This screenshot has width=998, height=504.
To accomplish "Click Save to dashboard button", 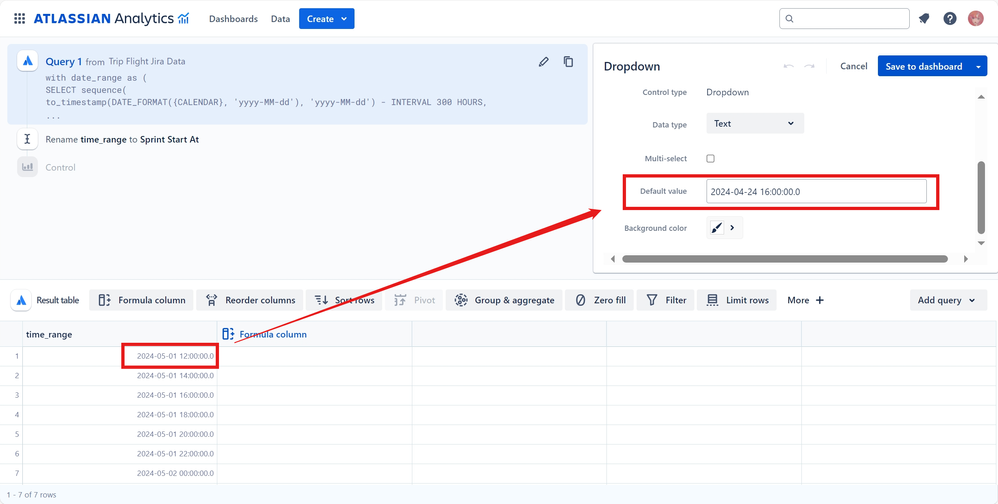I will pos(924,66).
